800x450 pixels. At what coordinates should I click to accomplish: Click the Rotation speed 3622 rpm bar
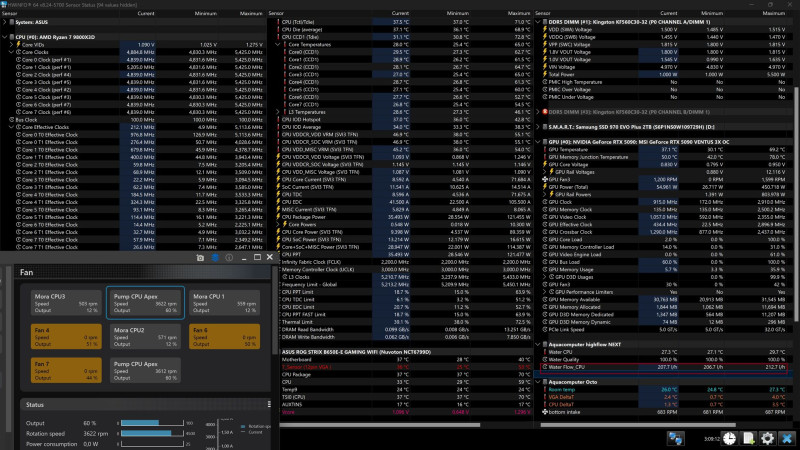coord(152,433)
